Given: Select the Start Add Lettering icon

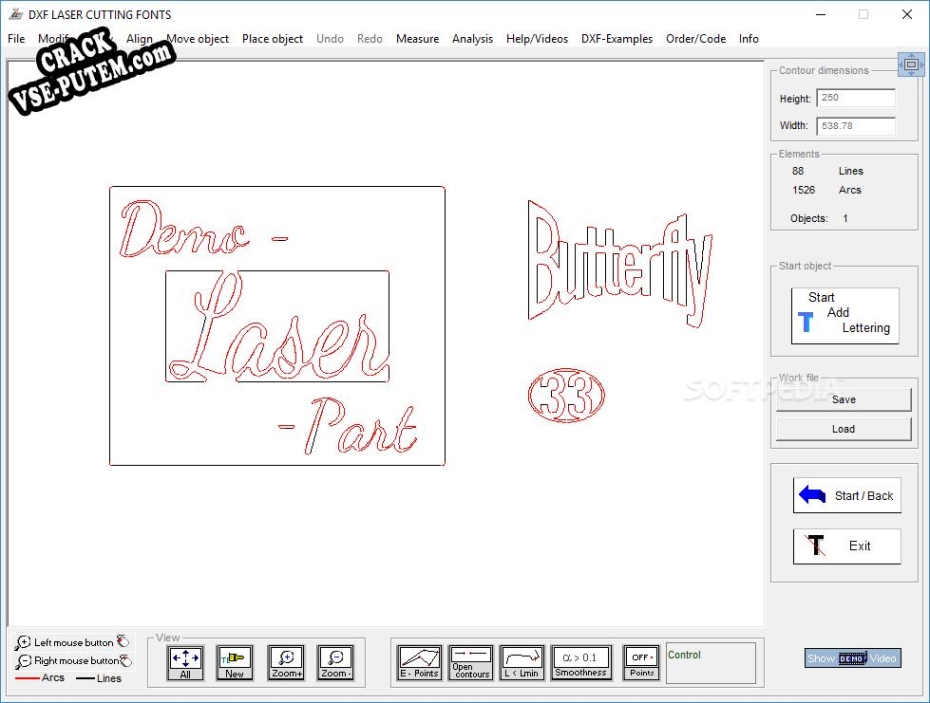Looking at the screenshot, I should pyautogui.click(x=845, y=315).
